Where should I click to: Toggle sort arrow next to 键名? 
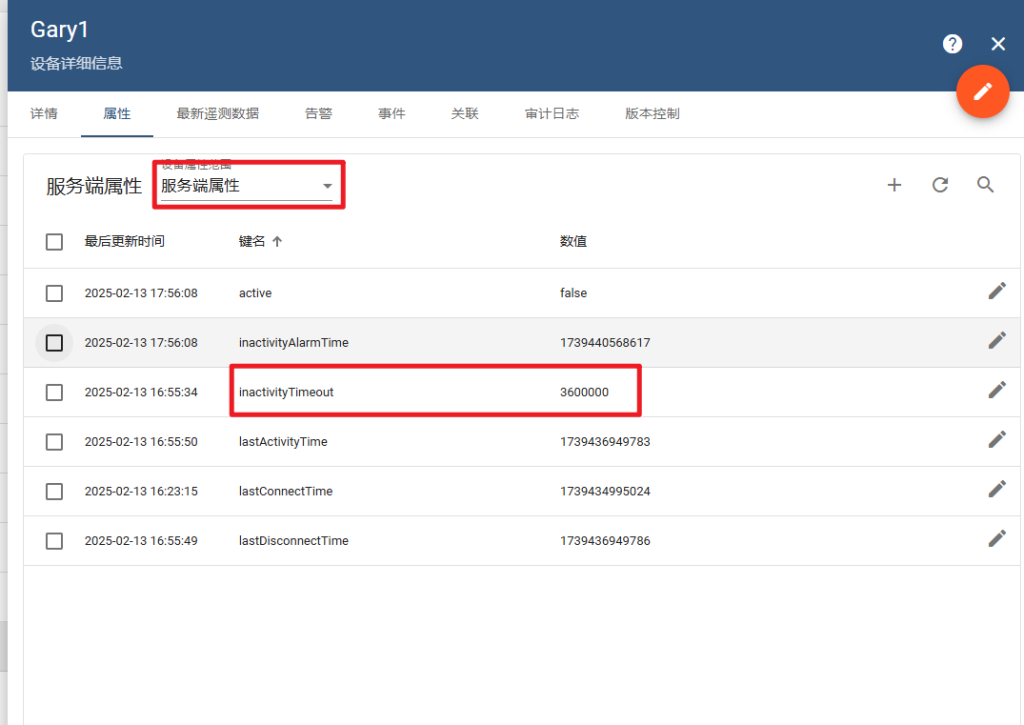(277, 242)
